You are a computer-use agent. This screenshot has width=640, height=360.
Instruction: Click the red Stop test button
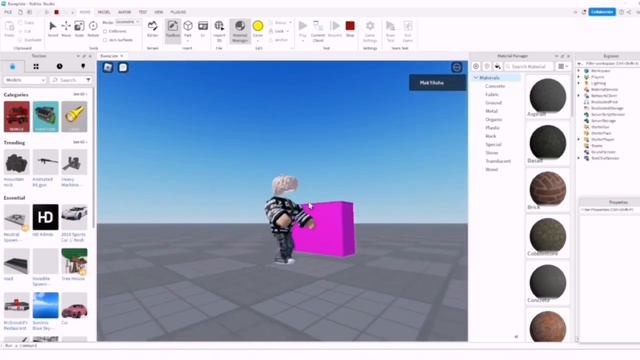pos(350,29)
